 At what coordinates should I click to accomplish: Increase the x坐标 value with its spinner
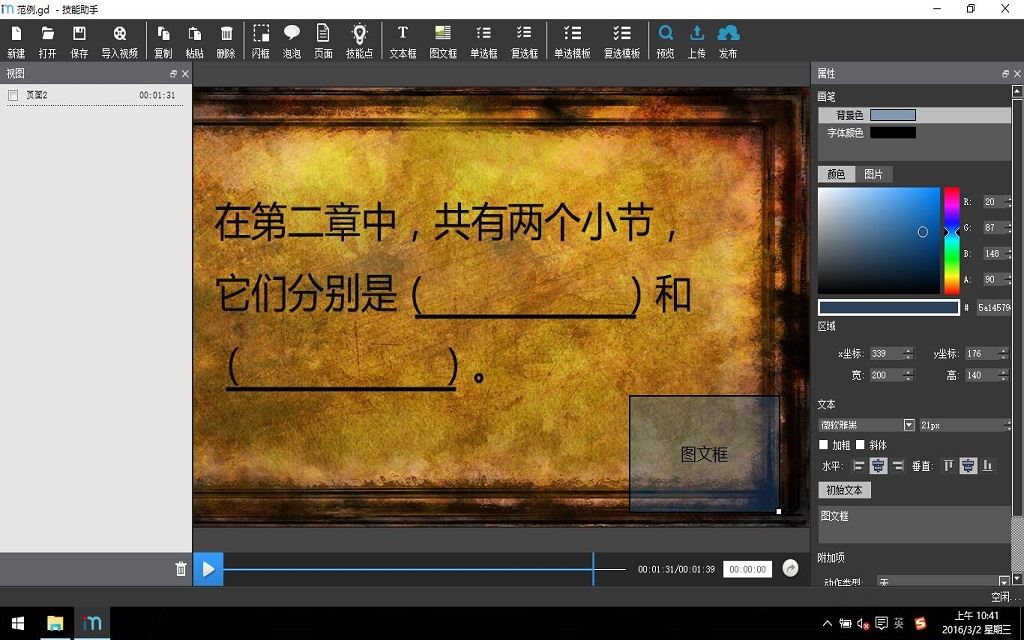pyautogui.click(x=908, y=350)
